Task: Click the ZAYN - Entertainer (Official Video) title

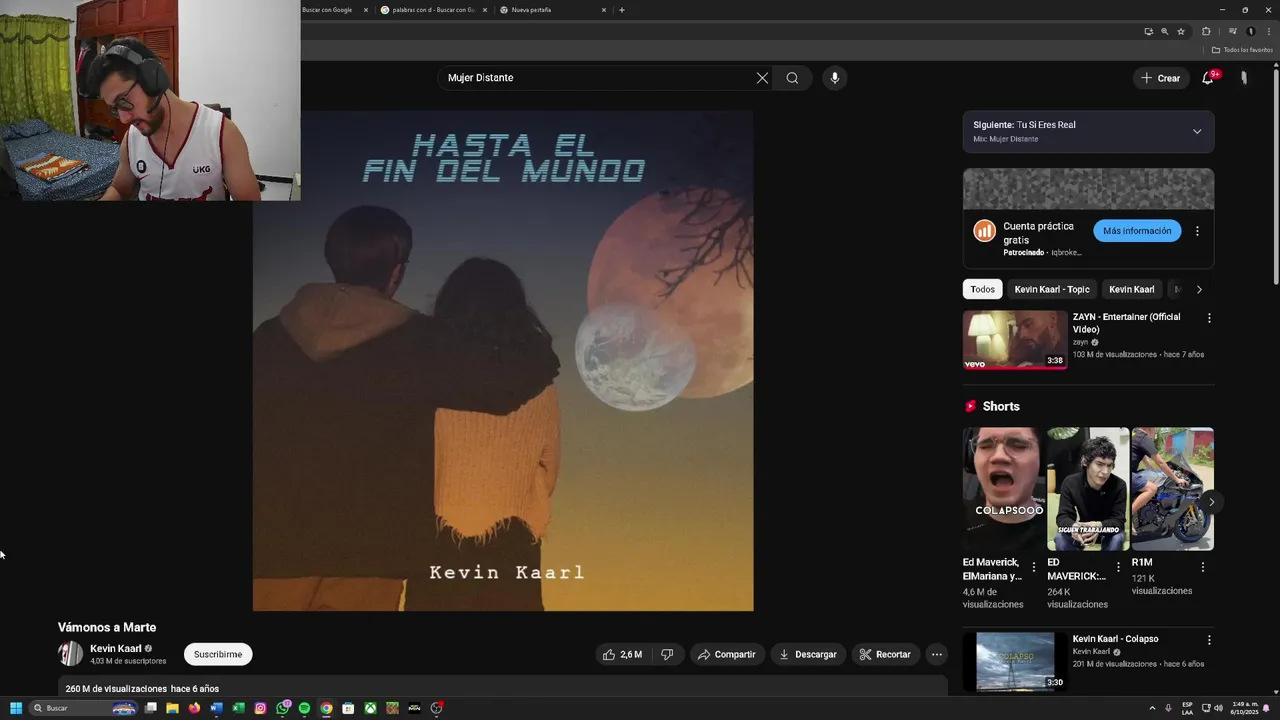Action: (1126, 323)
